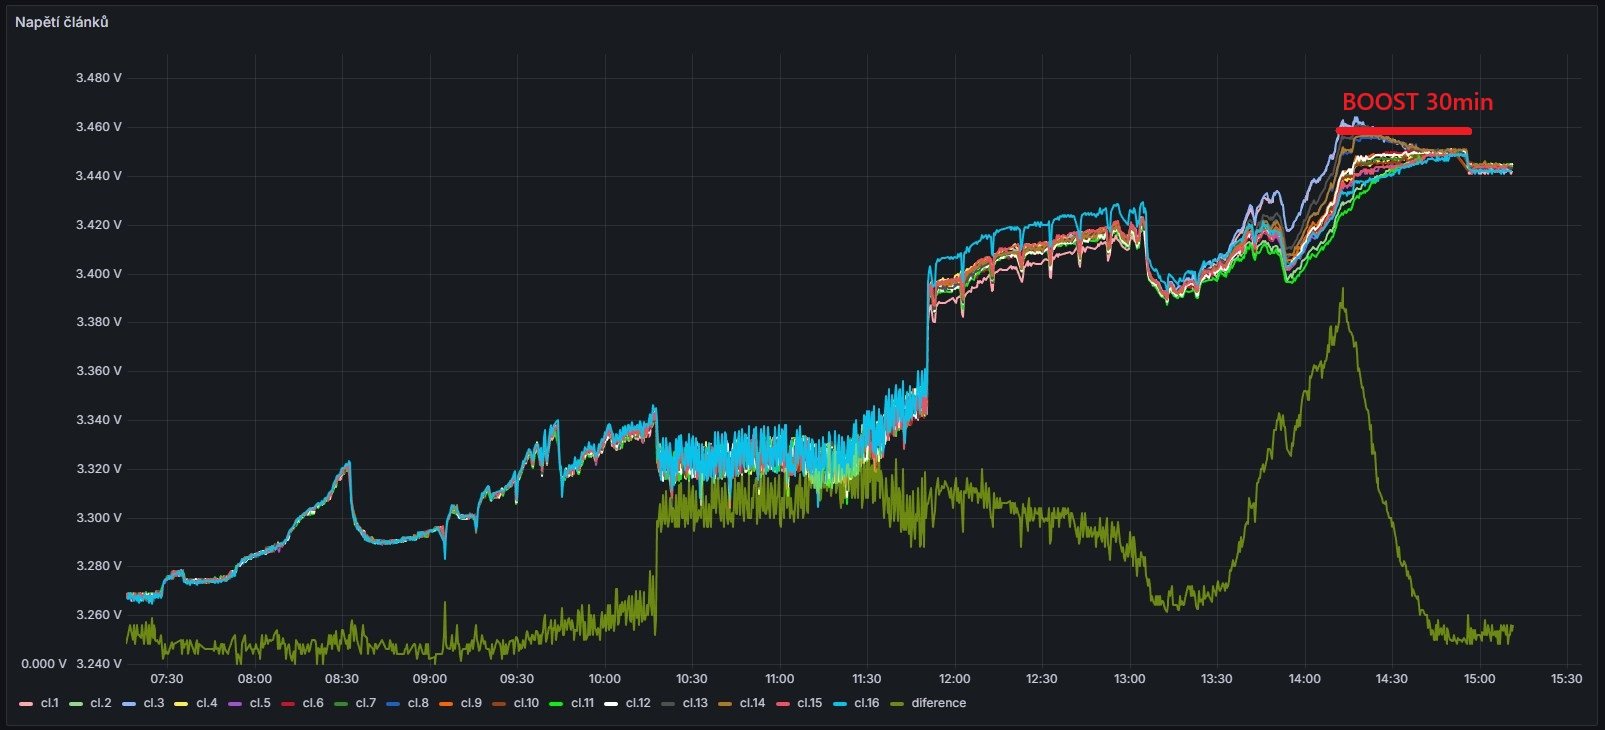Image resolution: width=1605 pixels, height=730 pixels.
Task: Click the 15:00 time axis label
Action: tap(1479, 679)
